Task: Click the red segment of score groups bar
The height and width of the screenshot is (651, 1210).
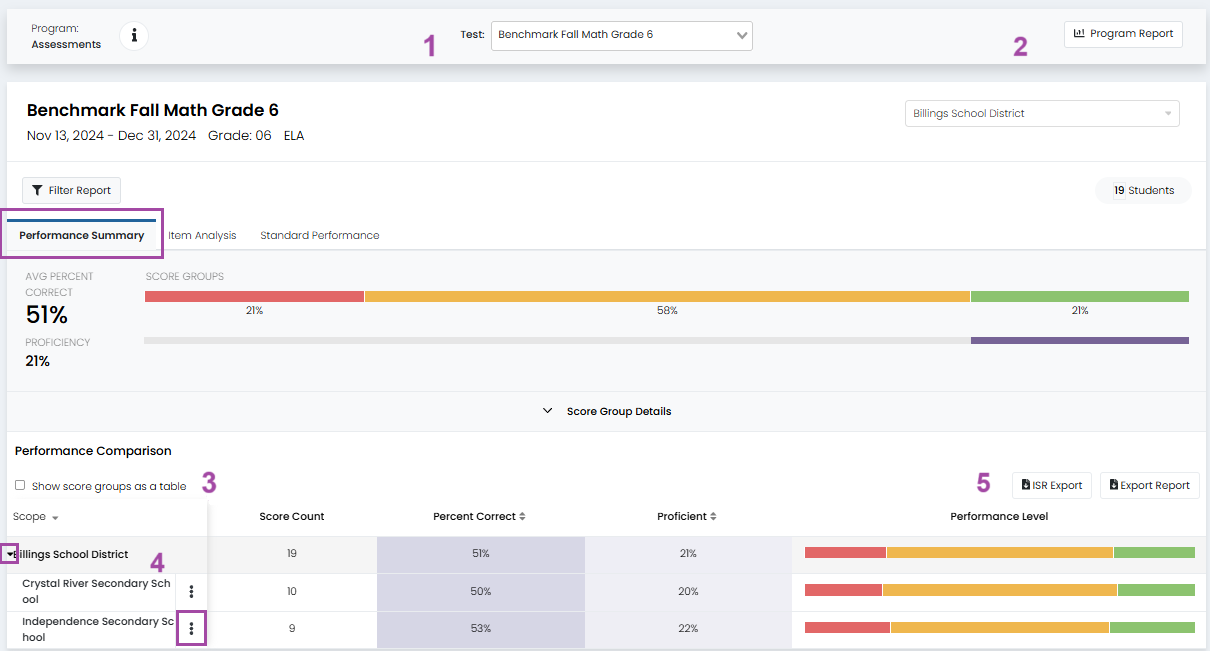Action: [254, 297]
